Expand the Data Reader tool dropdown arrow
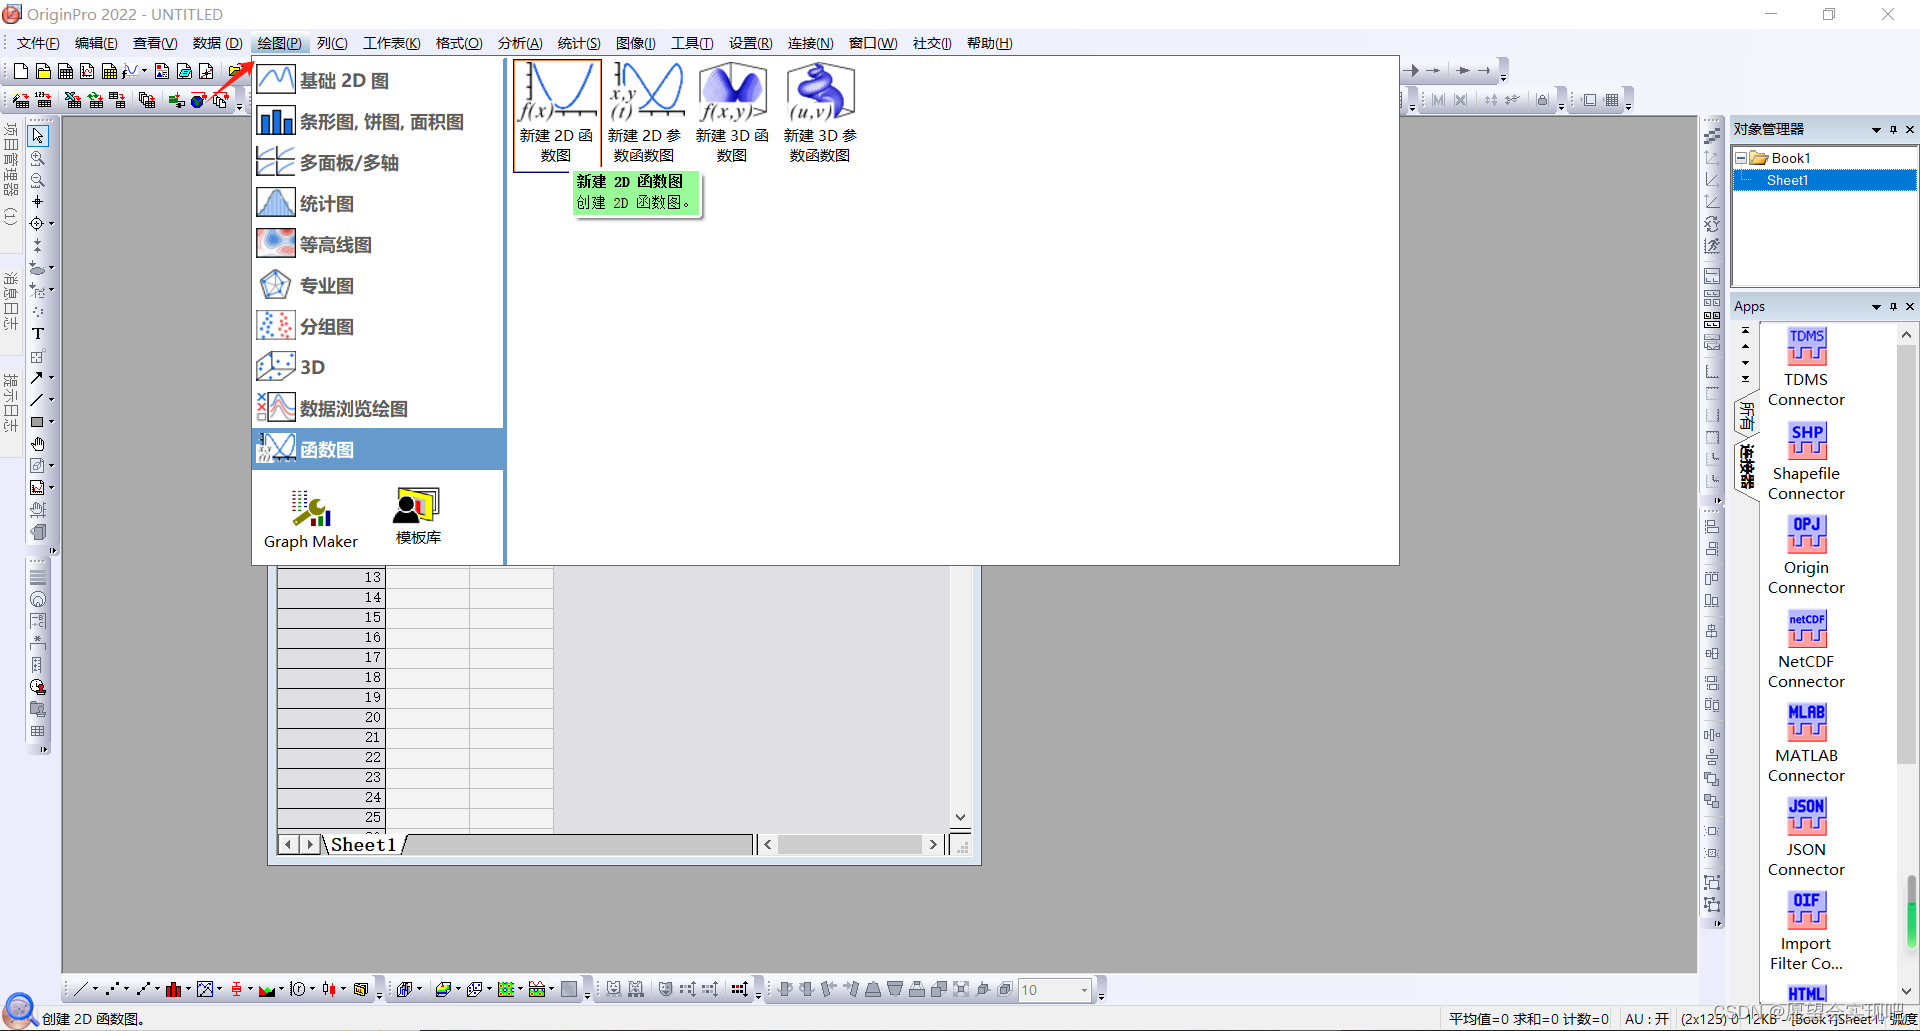This screenshot has height=1031, width=1920. click(51, 224)
